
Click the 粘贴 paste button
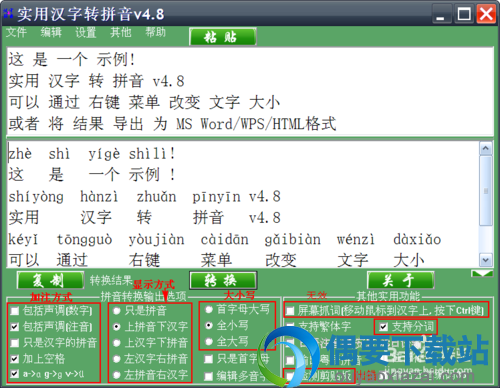[x=223, y=36]
